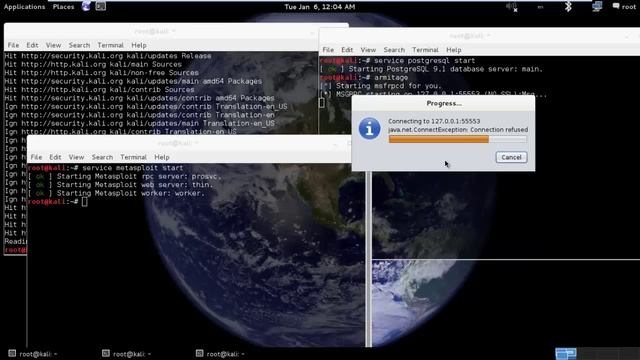640x360 pixels.
Task: Click the 'kali/updates/contrib Translation-en_US' line
Action: click(146, 107)
